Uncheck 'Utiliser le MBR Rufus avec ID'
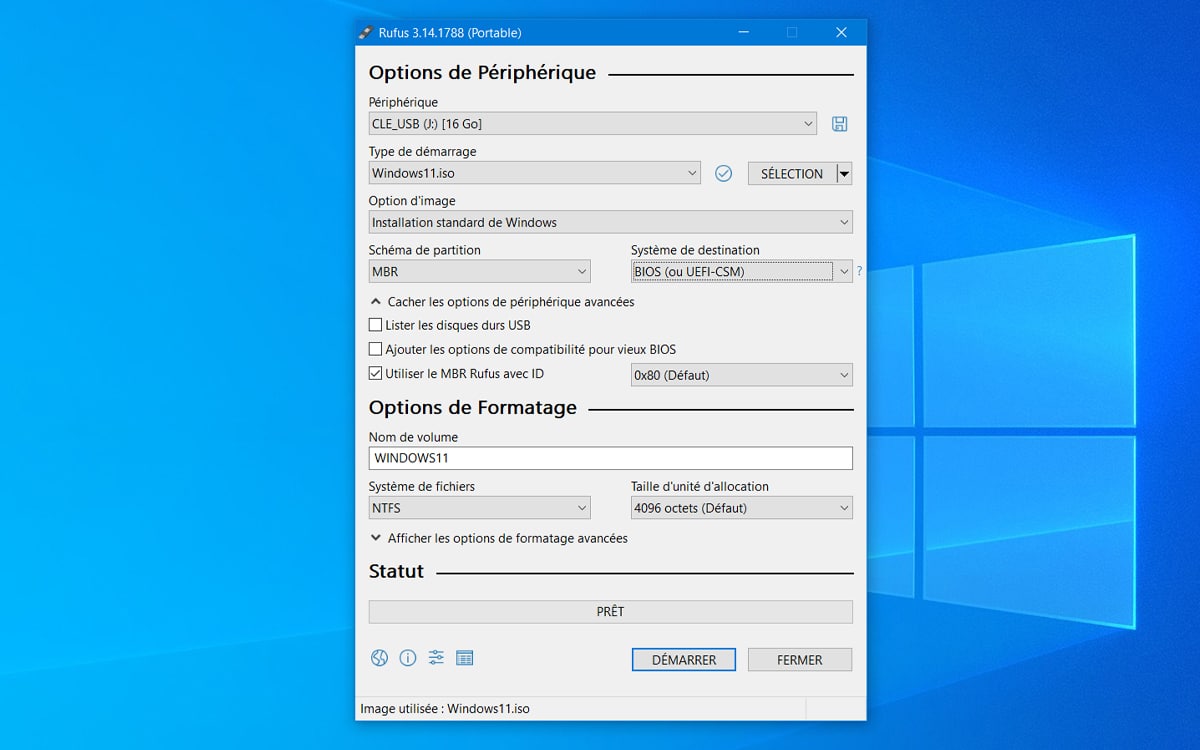Screen dimensions: 1200x750 point(375,372)
